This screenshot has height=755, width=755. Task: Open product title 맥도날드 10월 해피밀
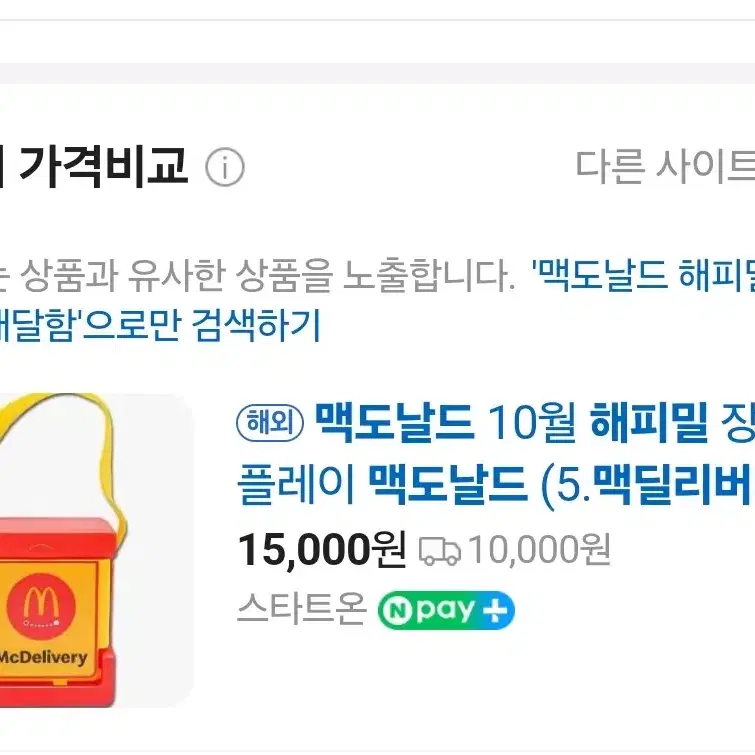click(510, 423)
